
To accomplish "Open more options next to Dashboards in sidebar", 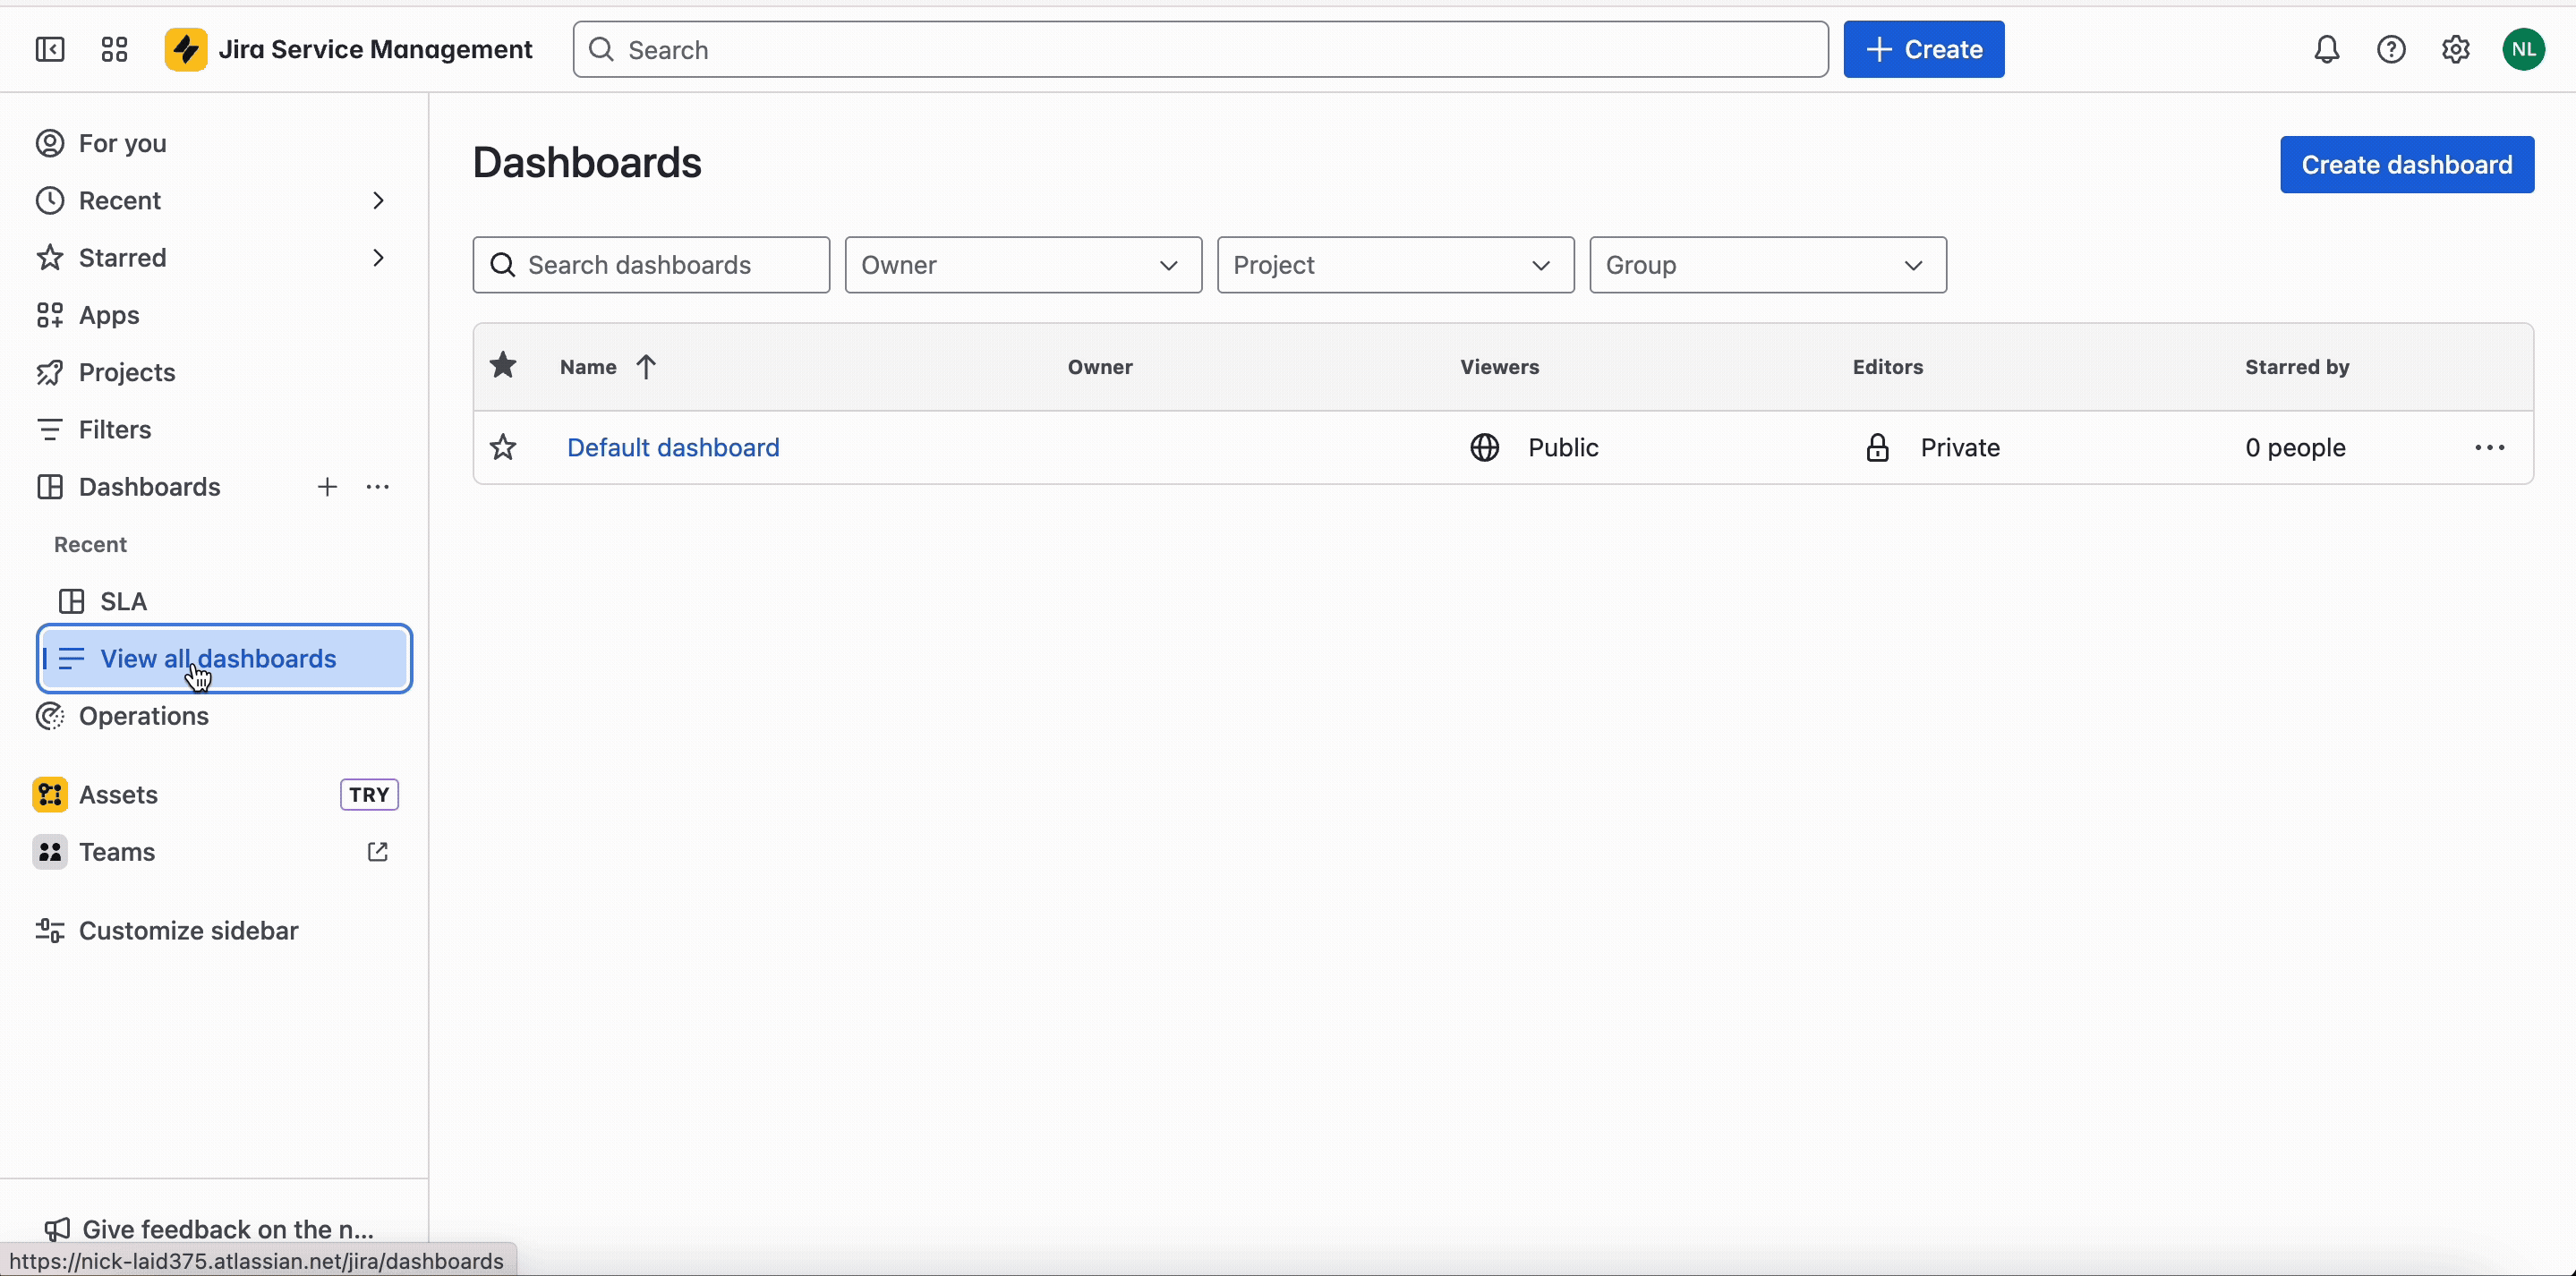I will (378, 487).
